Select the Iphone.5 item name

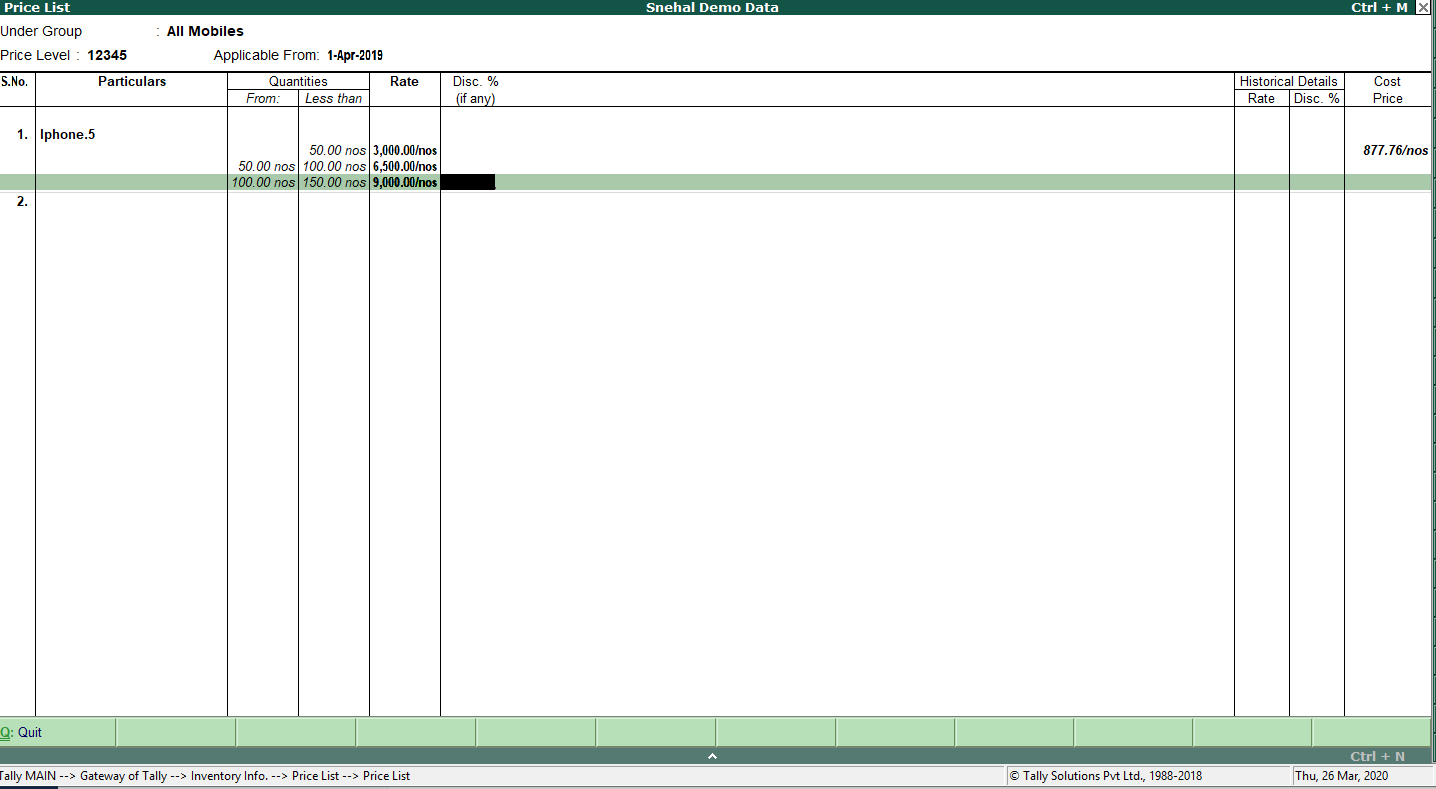point(68,134)
